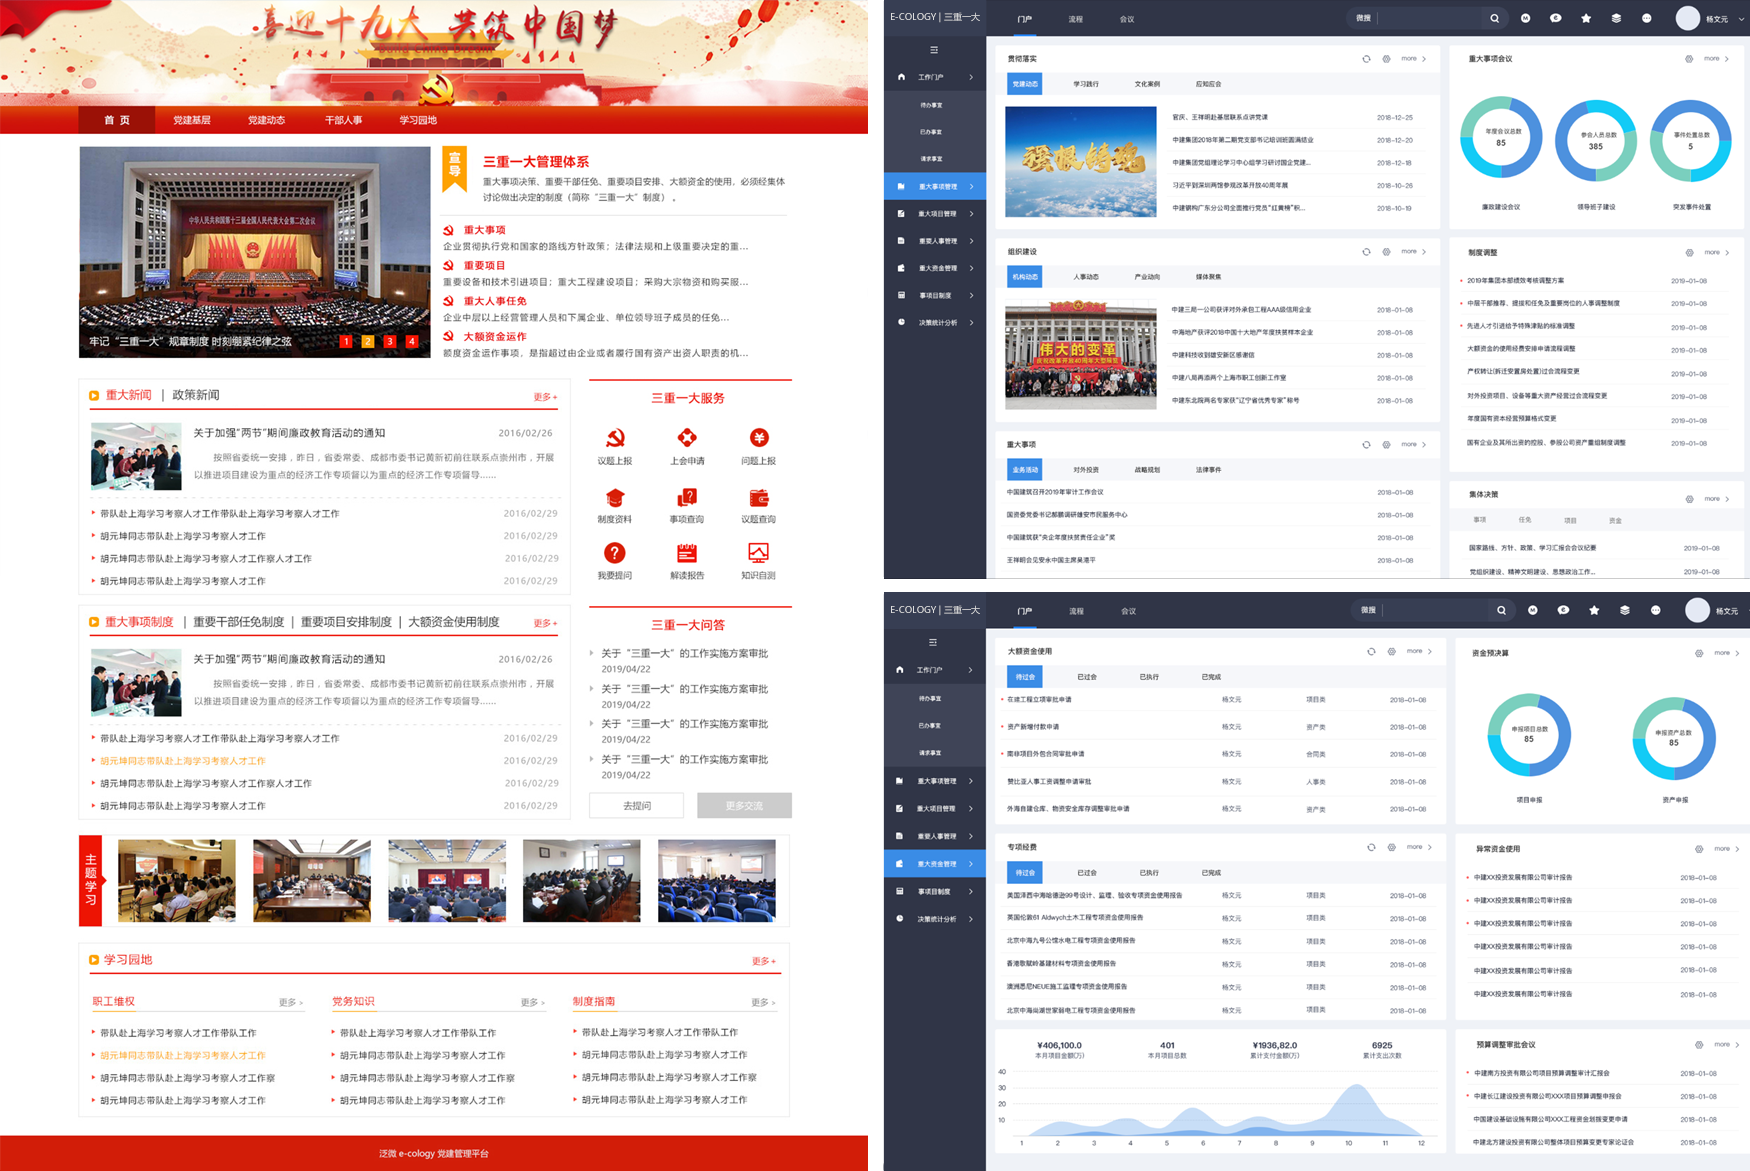Select the 会议 tab in lower dashboard header
The height and width of the screenshot is (1171, 1750).
(1128, 611)
